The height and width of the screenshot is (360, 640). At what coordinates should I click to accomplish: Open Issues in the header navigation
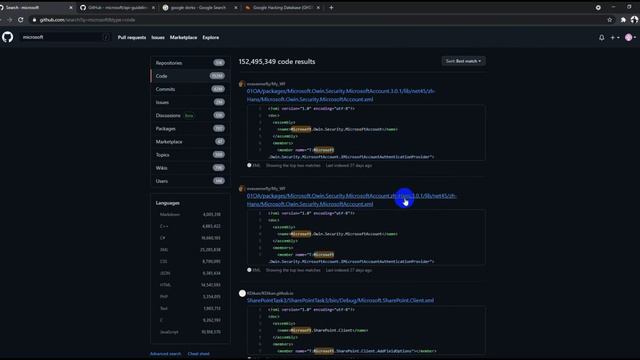tap(158, 38)
